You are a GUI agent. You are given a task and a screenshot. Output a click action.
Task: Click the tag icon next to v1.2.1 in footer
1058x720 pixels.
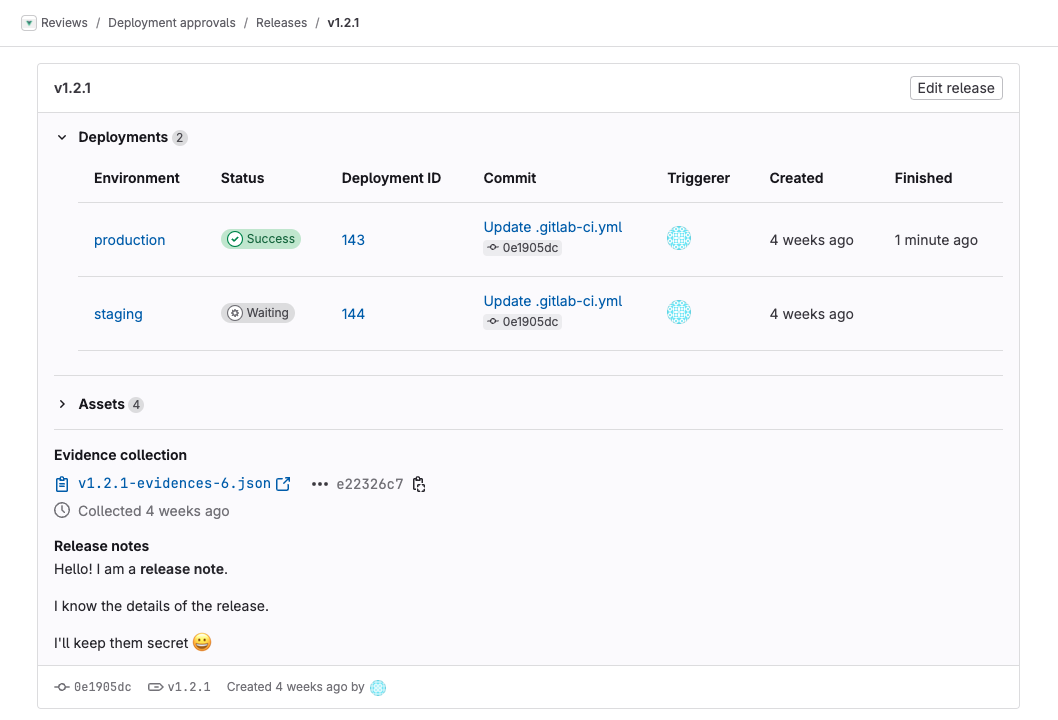[x=155, y=687]
